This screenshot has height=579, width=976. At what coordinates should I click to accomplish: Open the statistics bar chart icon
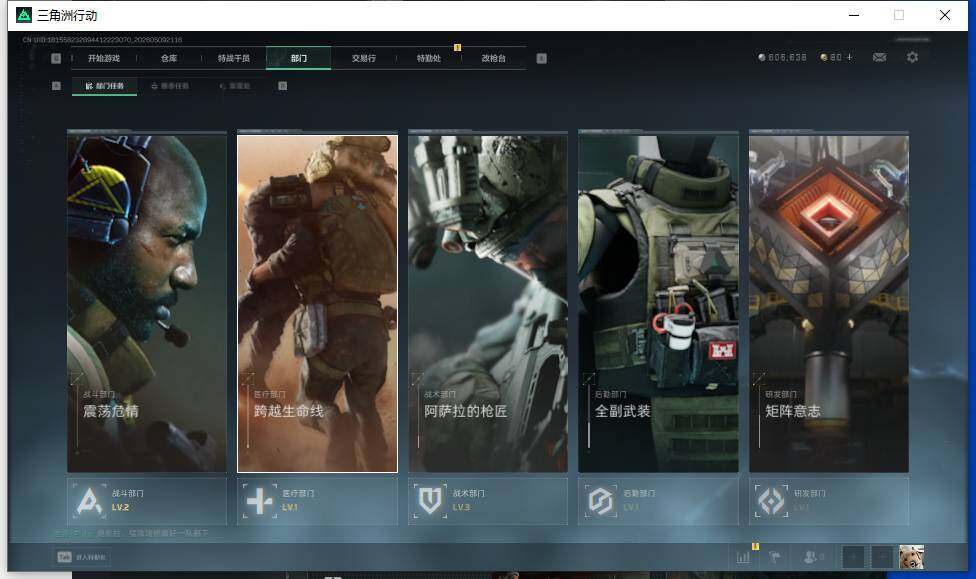point(743,557)
